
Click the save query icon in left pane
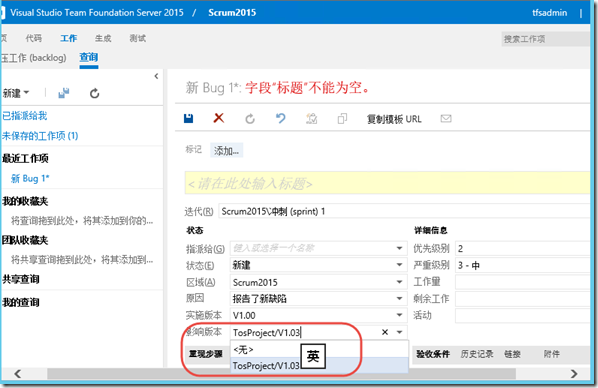(x=64, y=93)
